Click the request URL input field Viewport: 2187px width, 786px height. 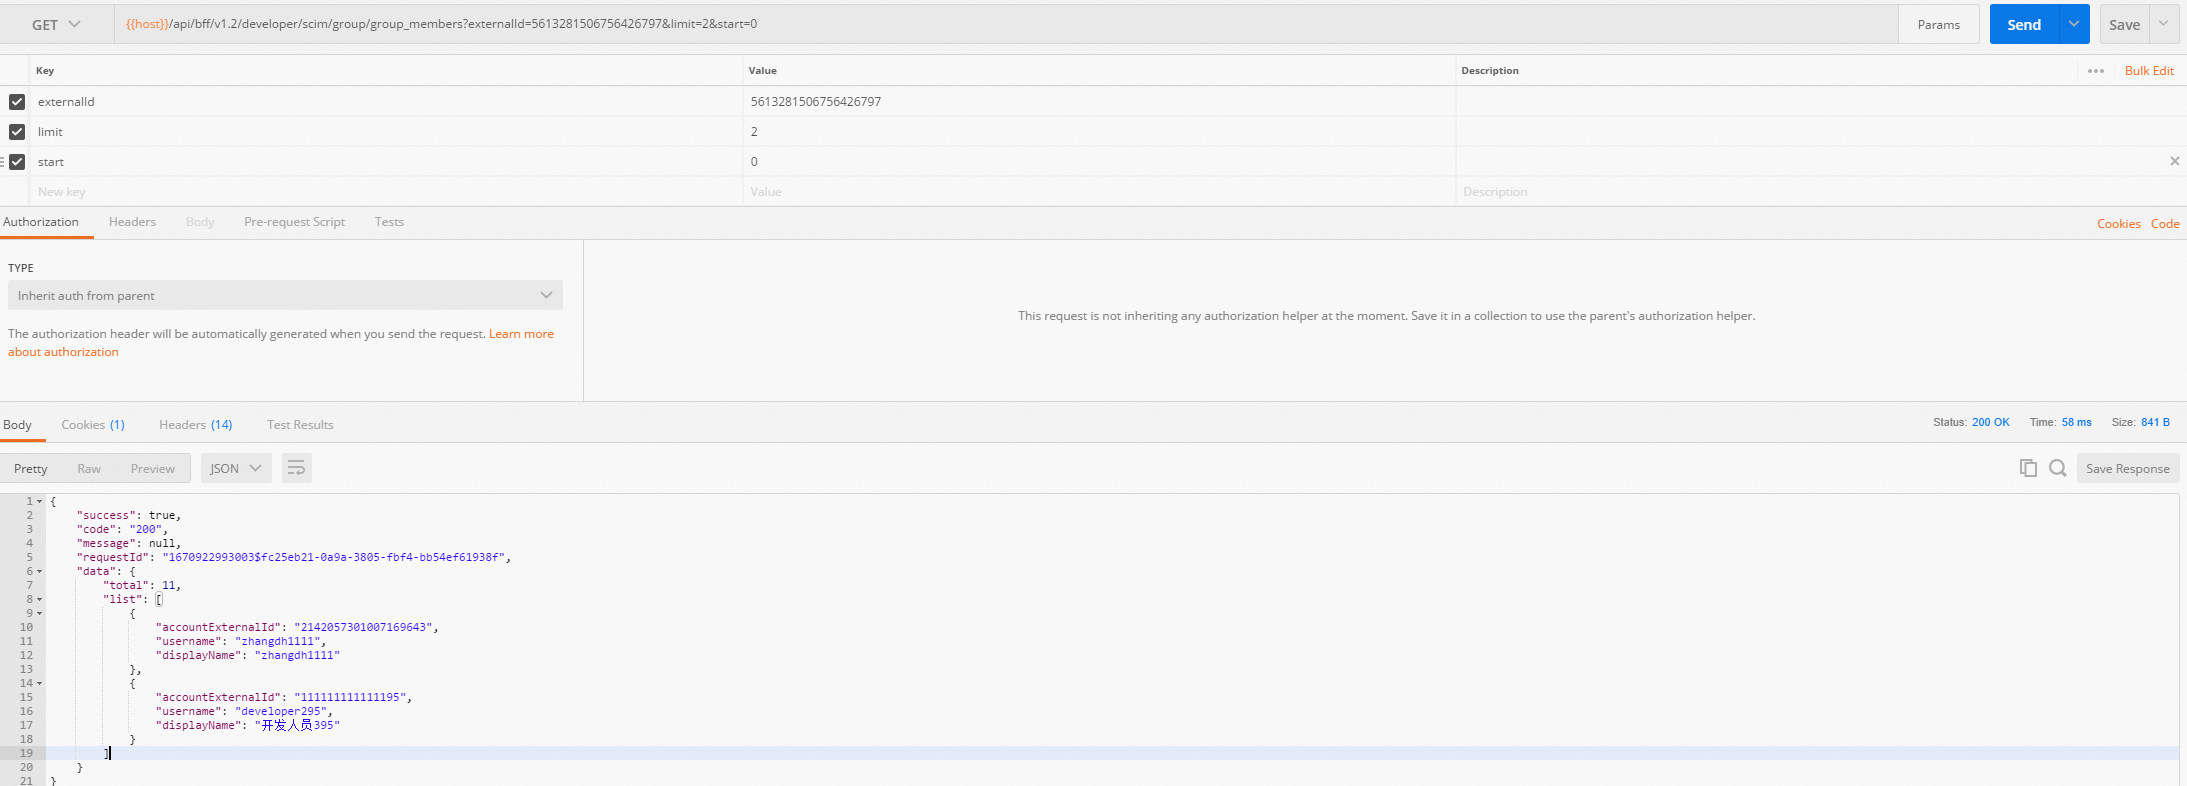pyautogui.click(x=1000, y=24)
